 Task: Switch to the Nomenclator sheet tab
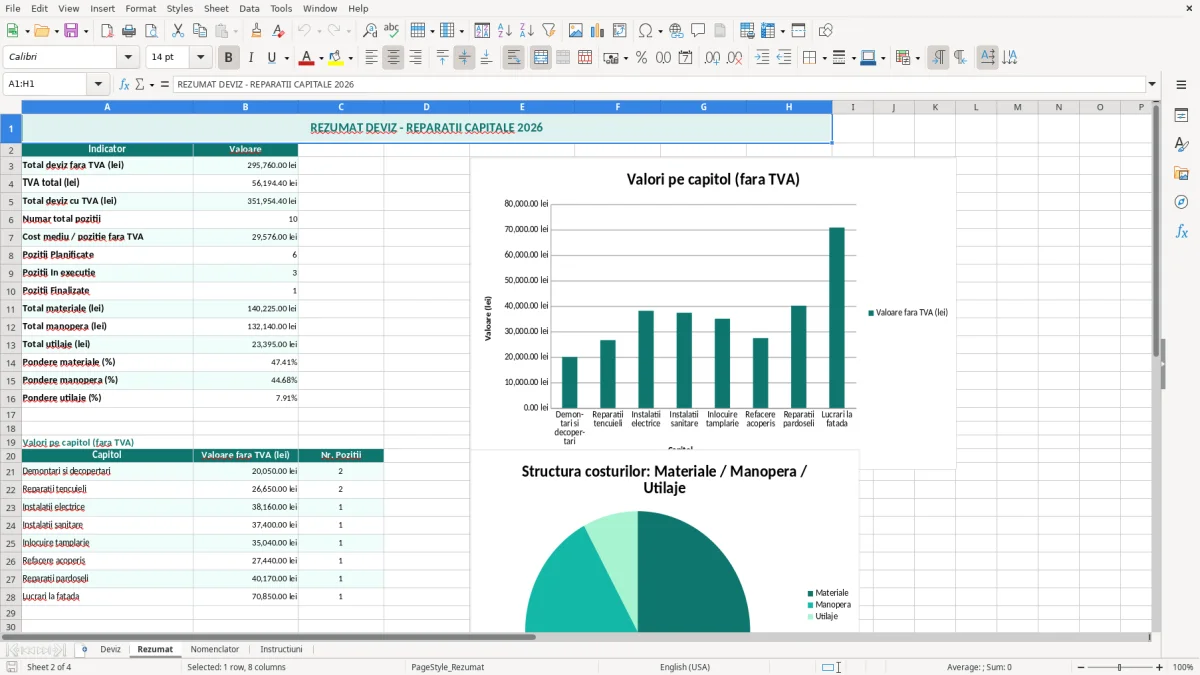coord(215,649)
